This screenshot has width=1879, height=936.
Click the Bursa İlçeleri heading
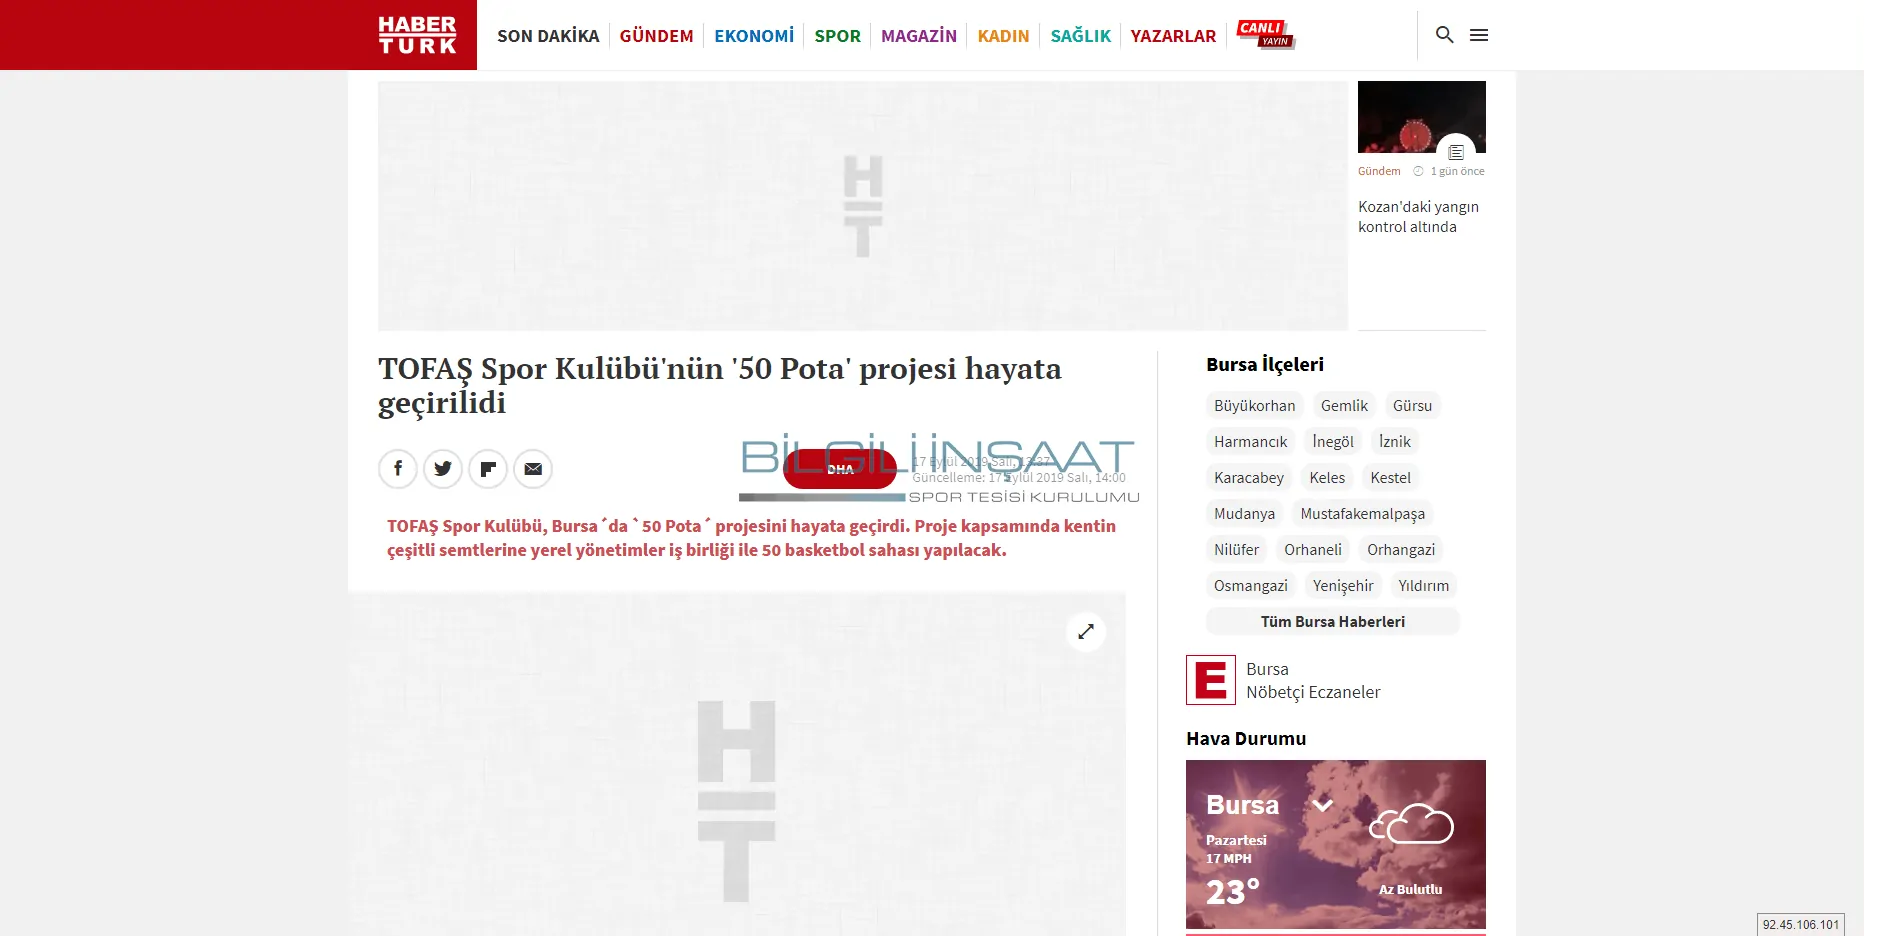(1264, 365)
